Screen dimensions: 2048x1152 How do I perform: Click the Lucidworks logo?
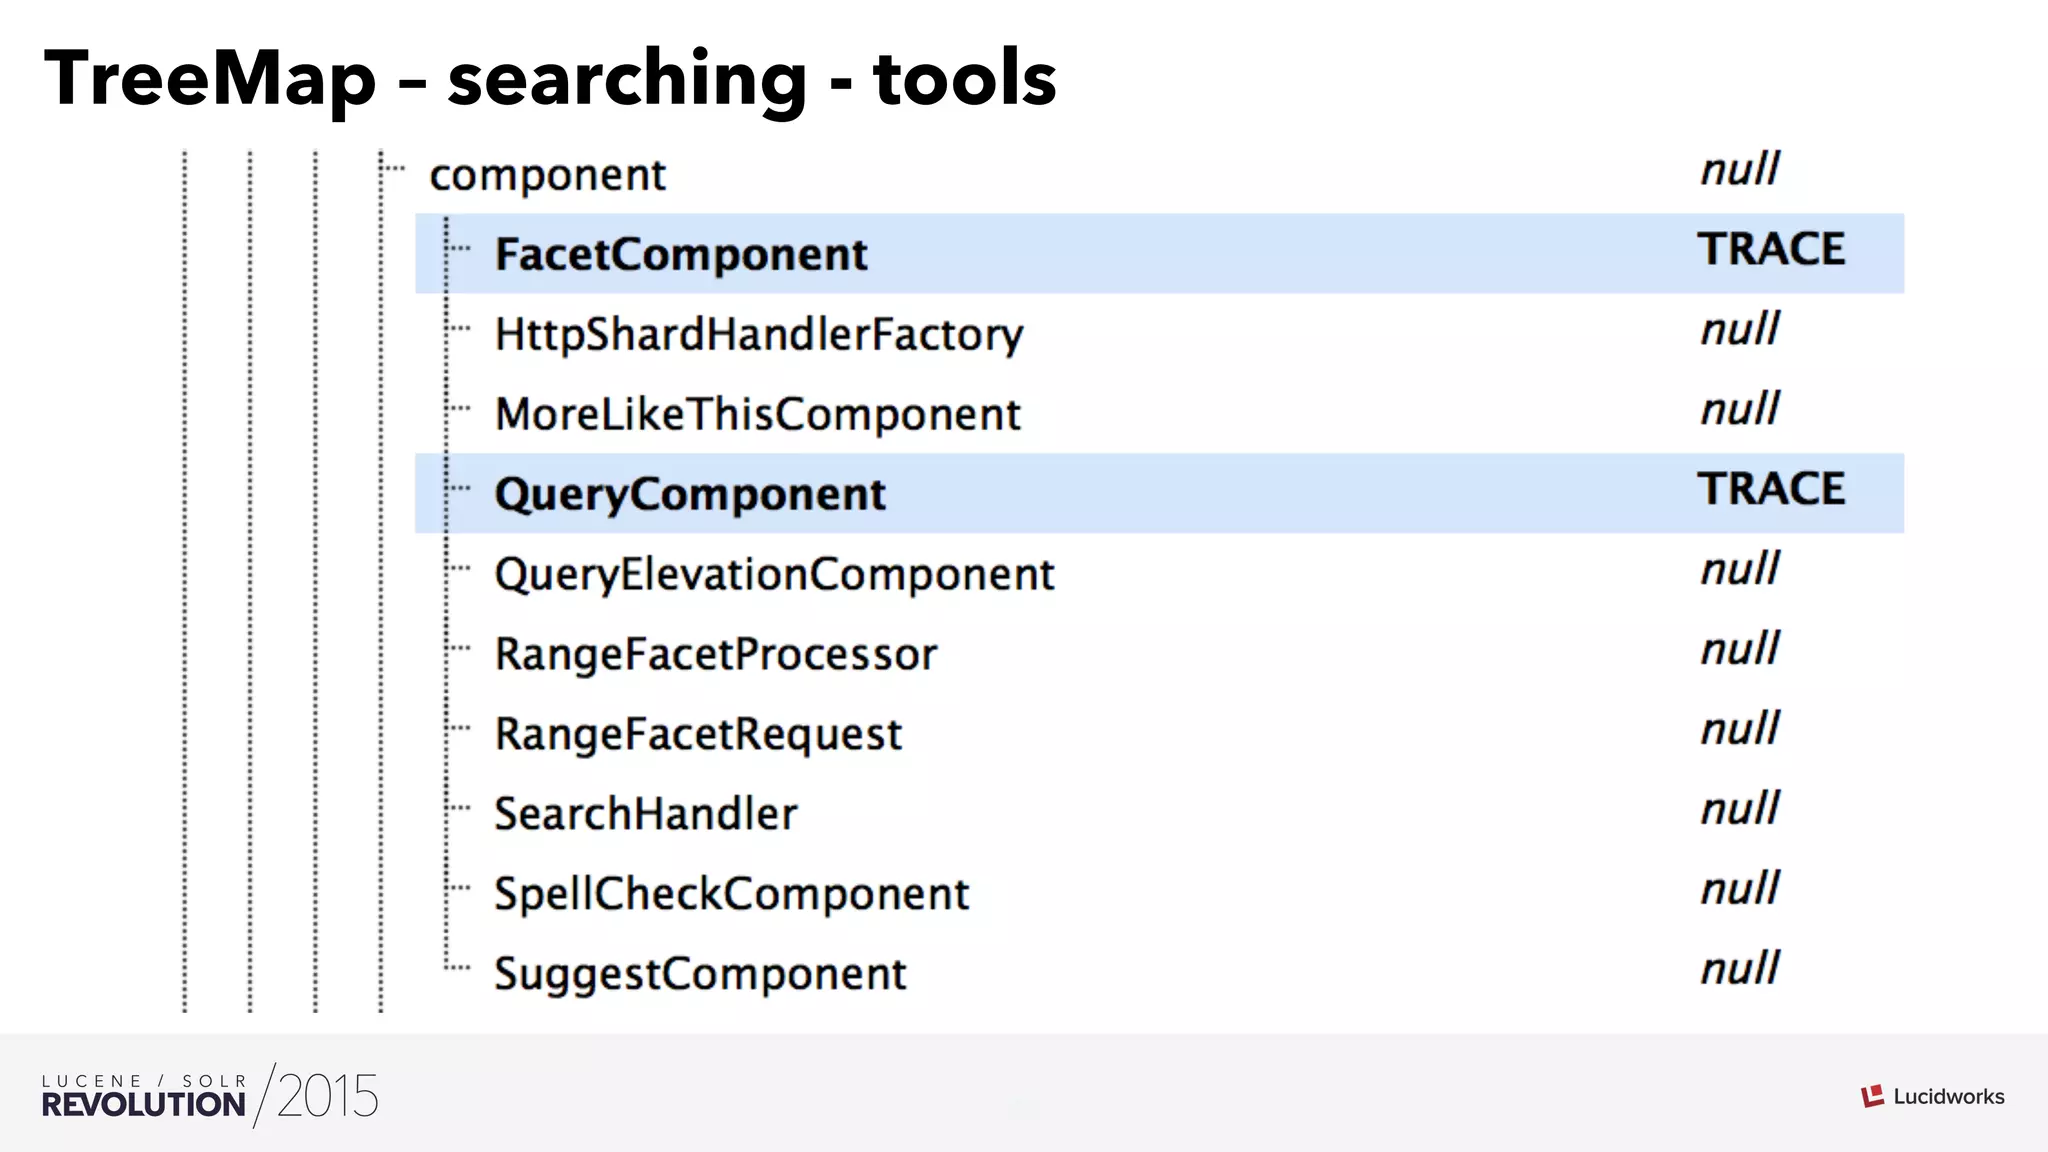coord(1932,1096)
